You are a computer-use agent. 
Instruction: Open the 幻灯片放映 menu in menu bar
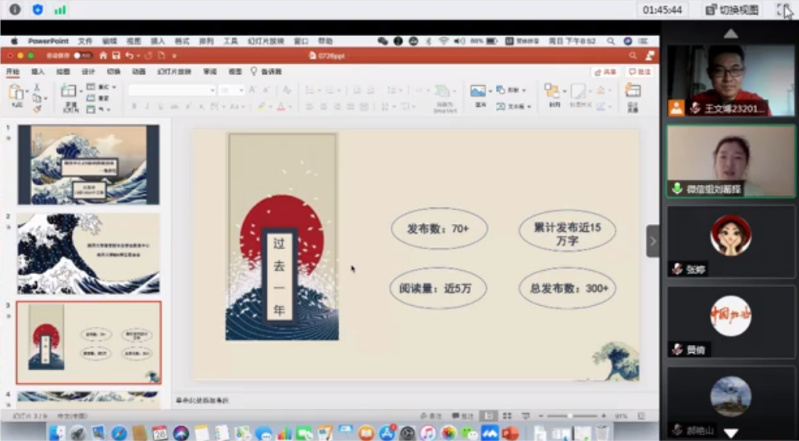tap(266, 41)
